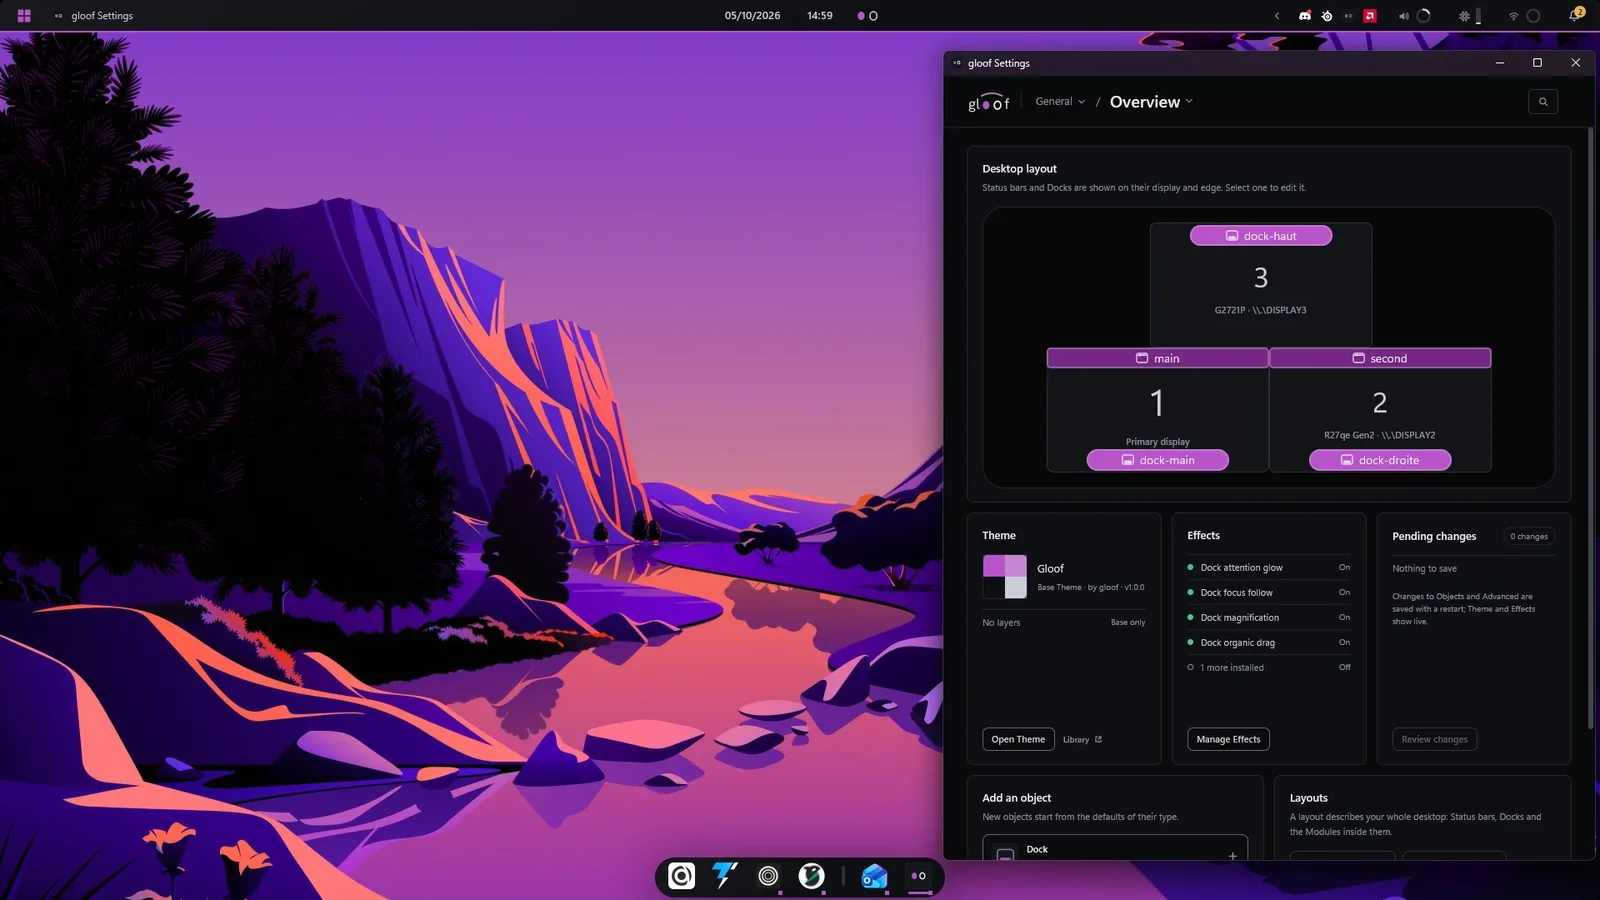Toggle Dock organic drag effect

click(1268, 642)
